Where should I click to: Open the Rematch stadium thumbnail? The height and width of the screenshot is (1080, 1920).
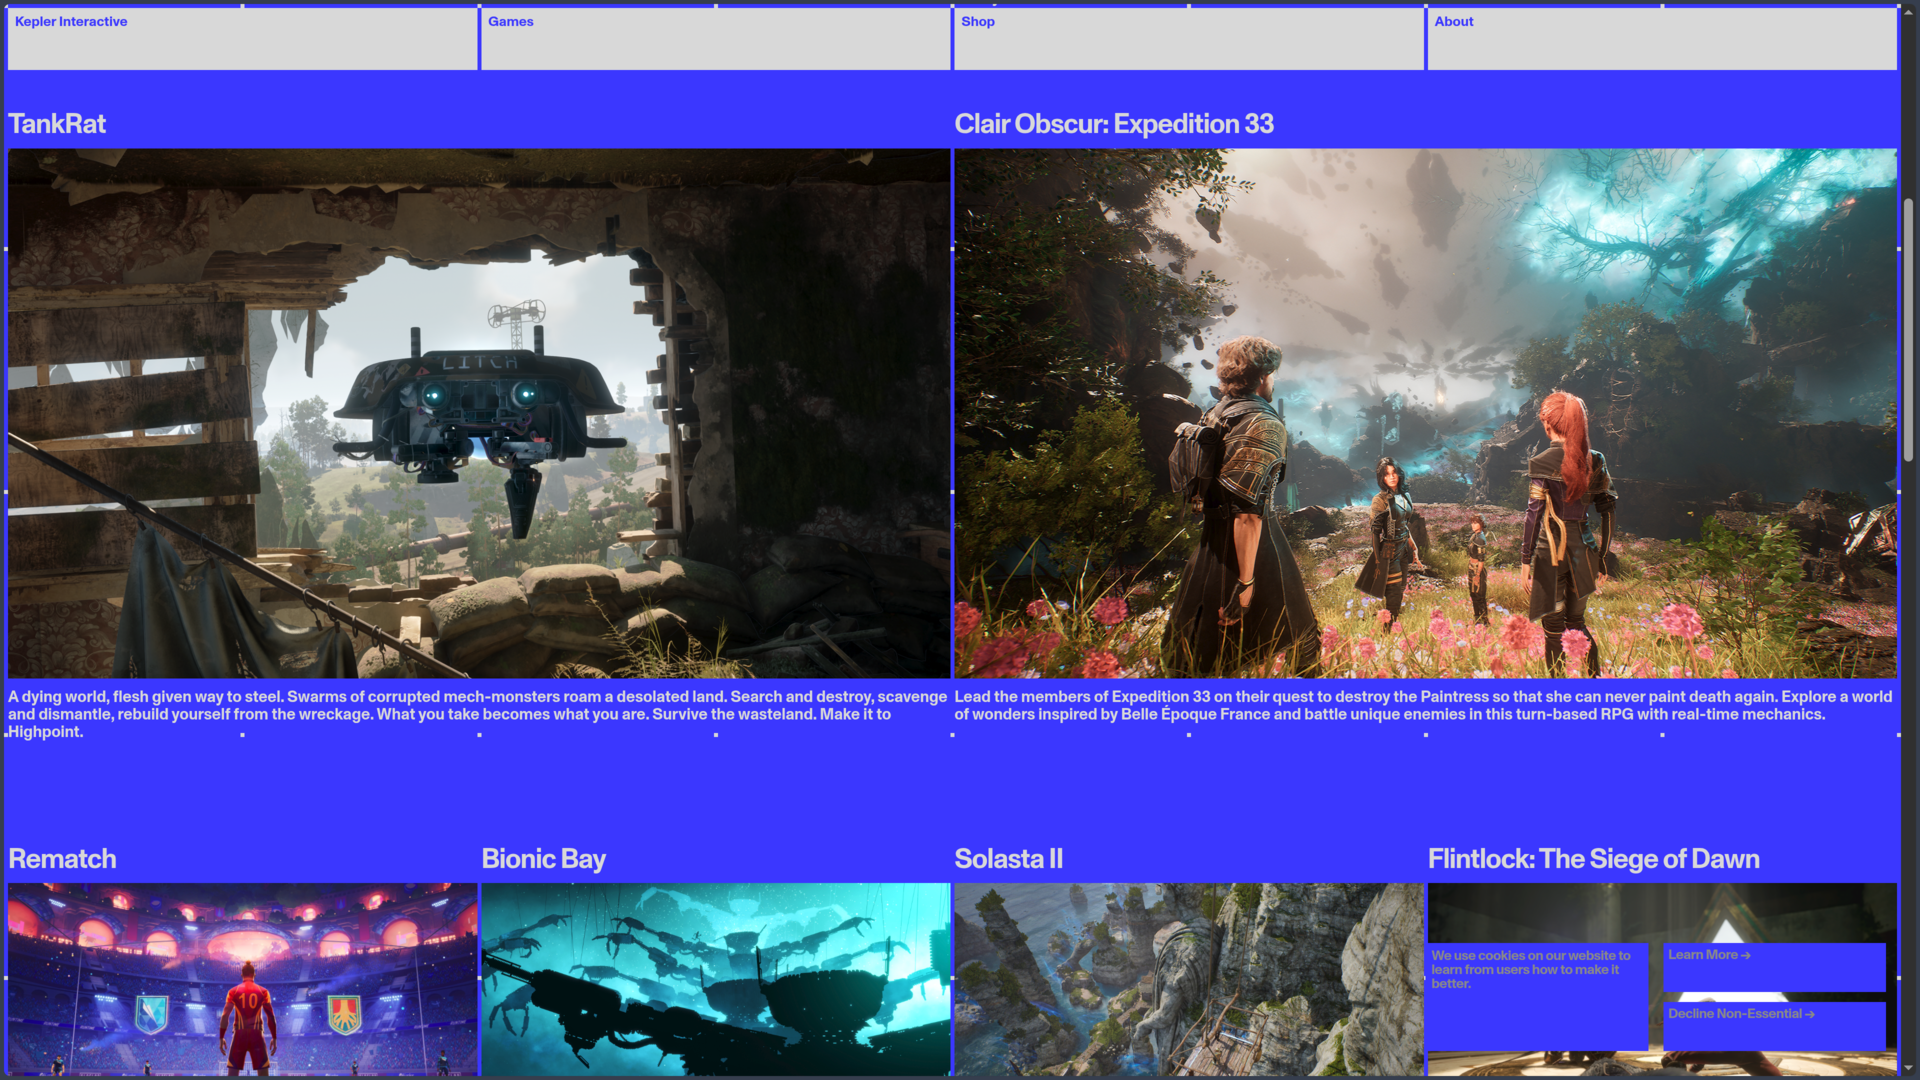(242, 979)
